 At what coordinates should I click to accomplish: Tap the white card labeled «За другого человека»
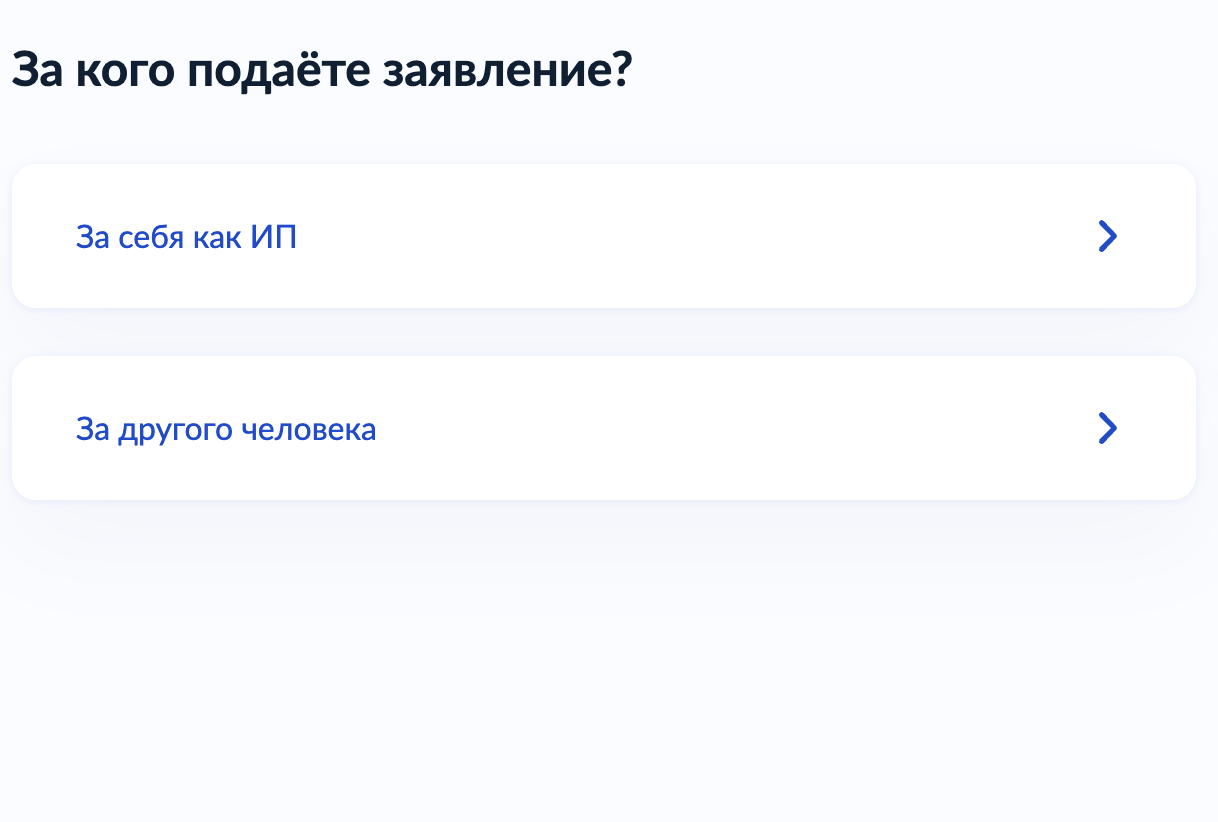click(x=603, y=428)
